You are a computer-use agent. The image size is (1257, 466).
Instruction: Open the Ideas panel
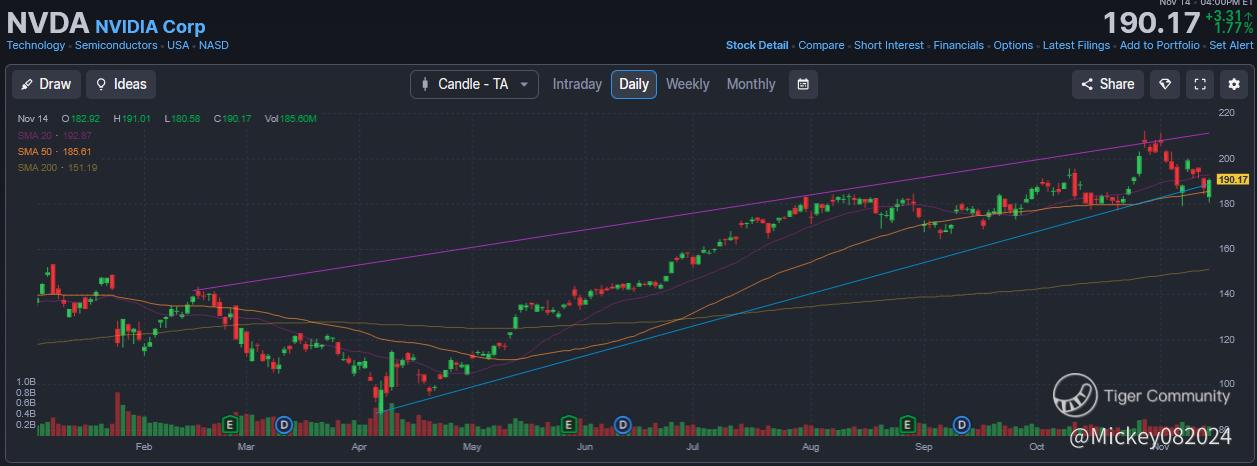pos(121,84)
